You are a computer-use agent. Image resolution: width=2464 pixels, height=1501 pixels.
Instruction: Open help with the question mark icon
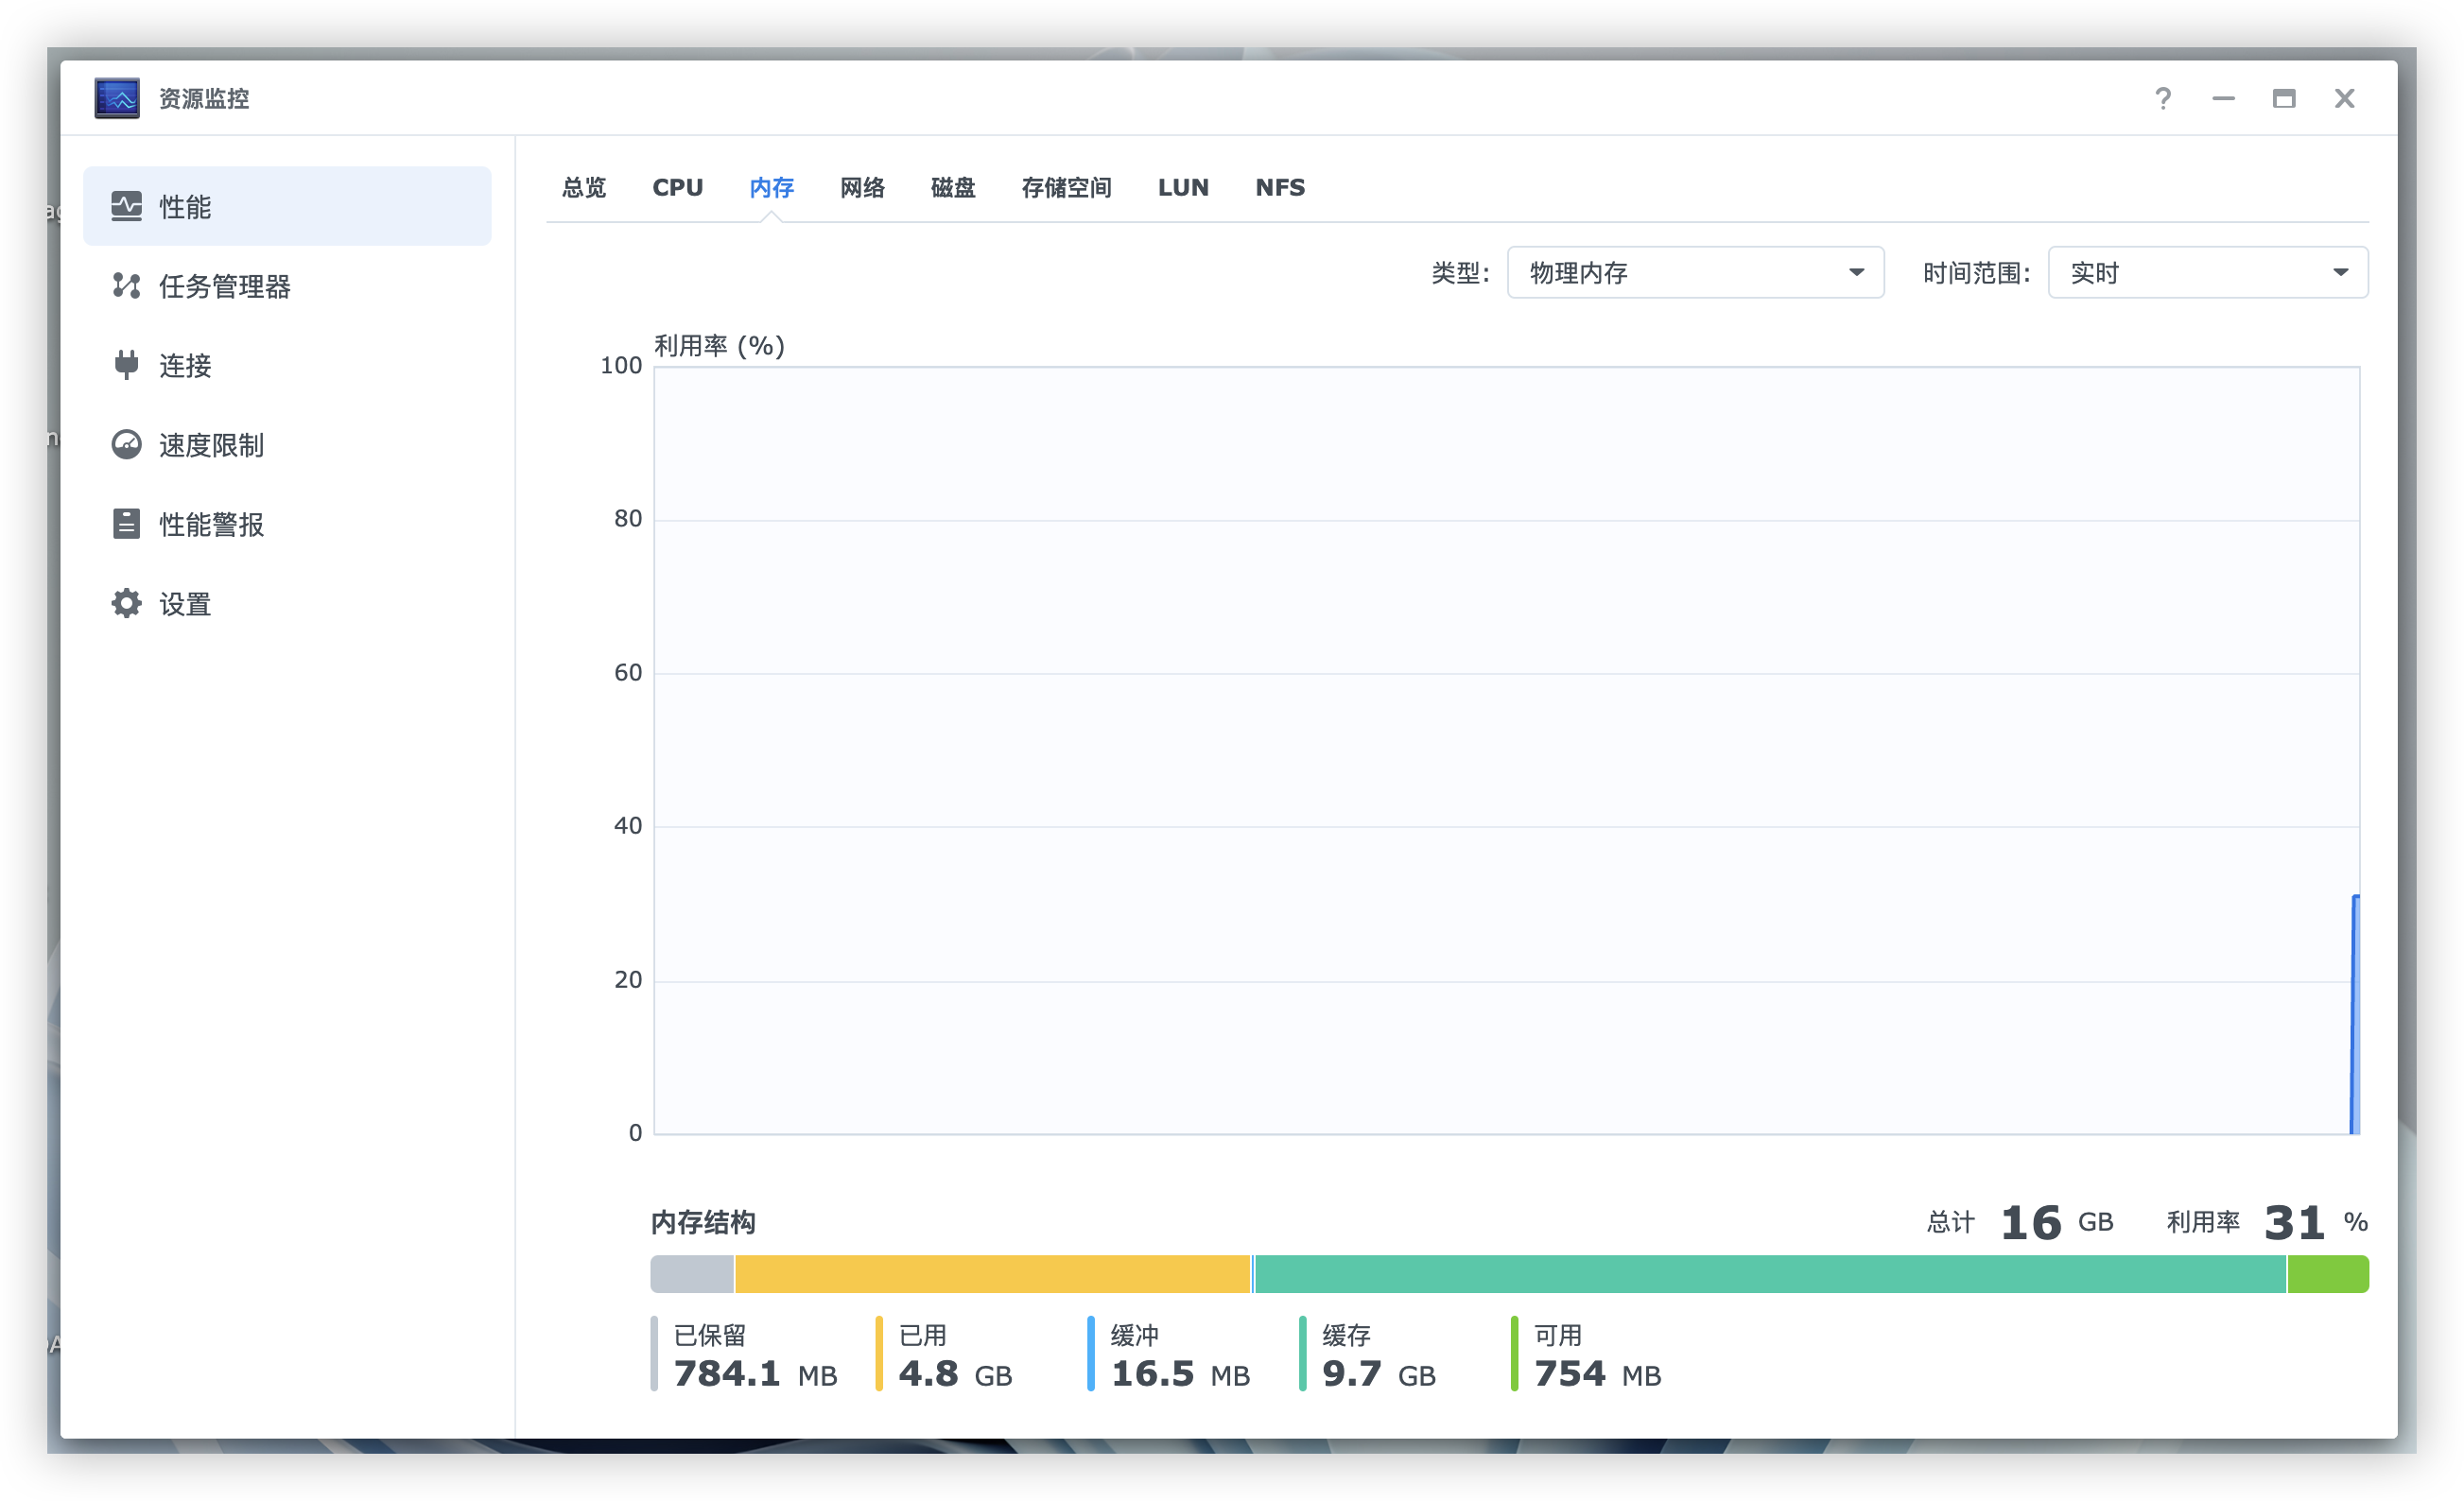[x=2162, y=98]
